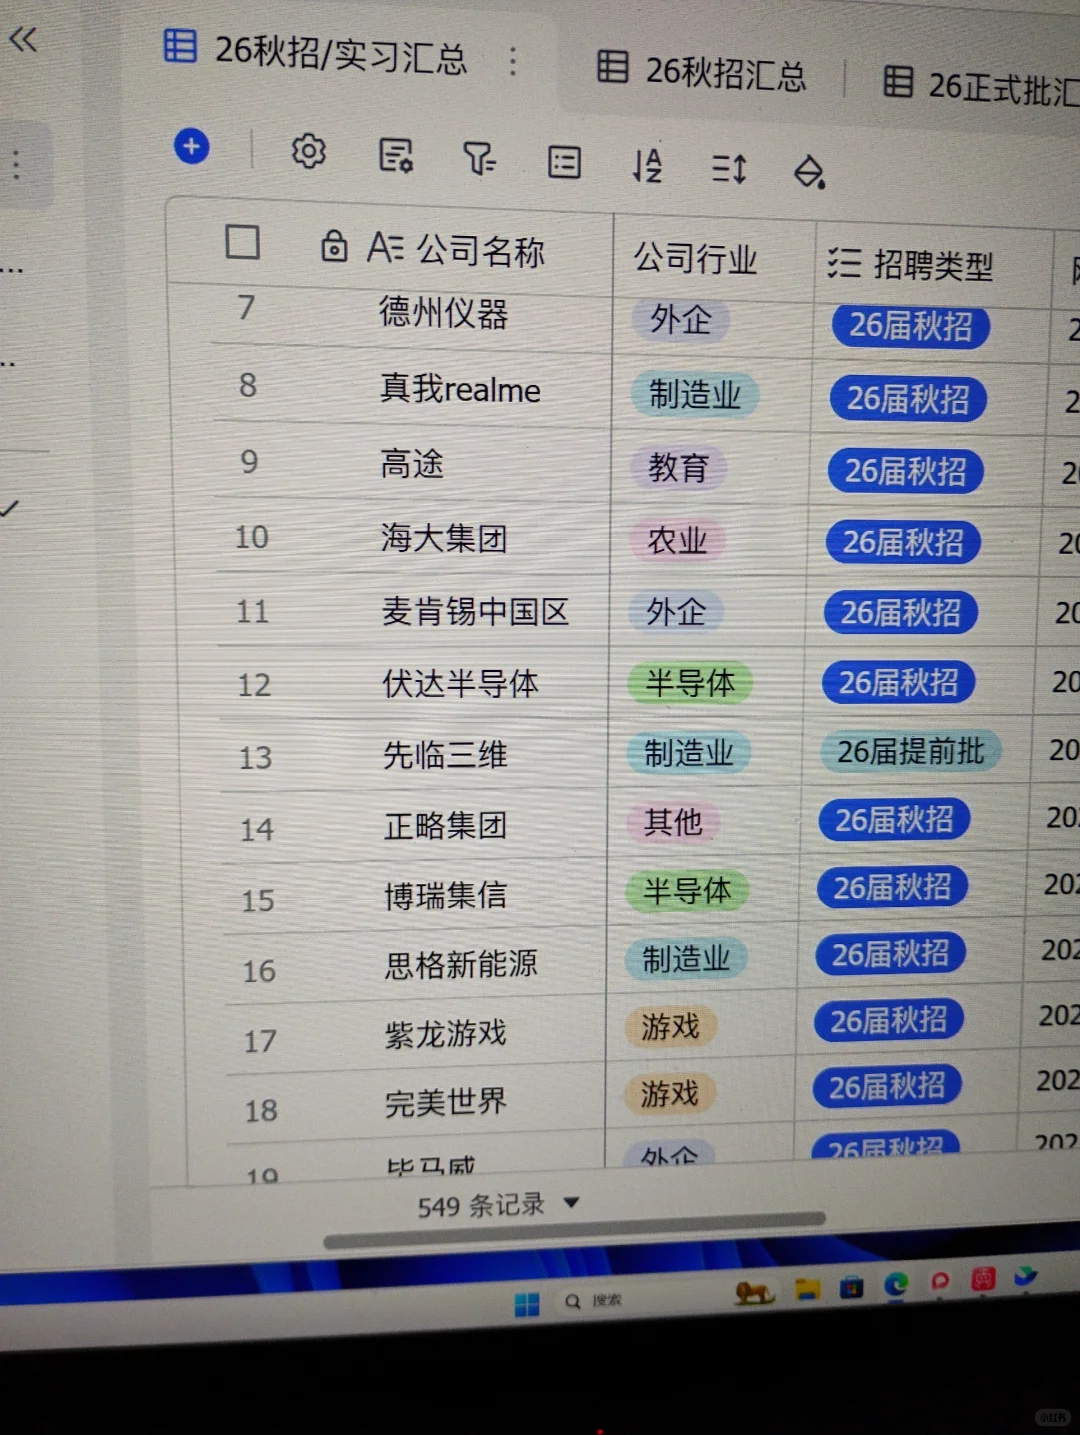Open three-dot menu beside 26秋招/实习汇总 tab
Viewport: 1080px width, 1435px height.
[513, 62]
